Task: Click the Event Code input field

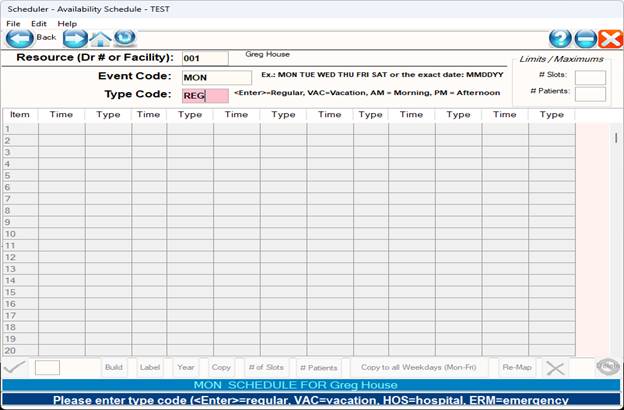Action: [x=216, y=77]
